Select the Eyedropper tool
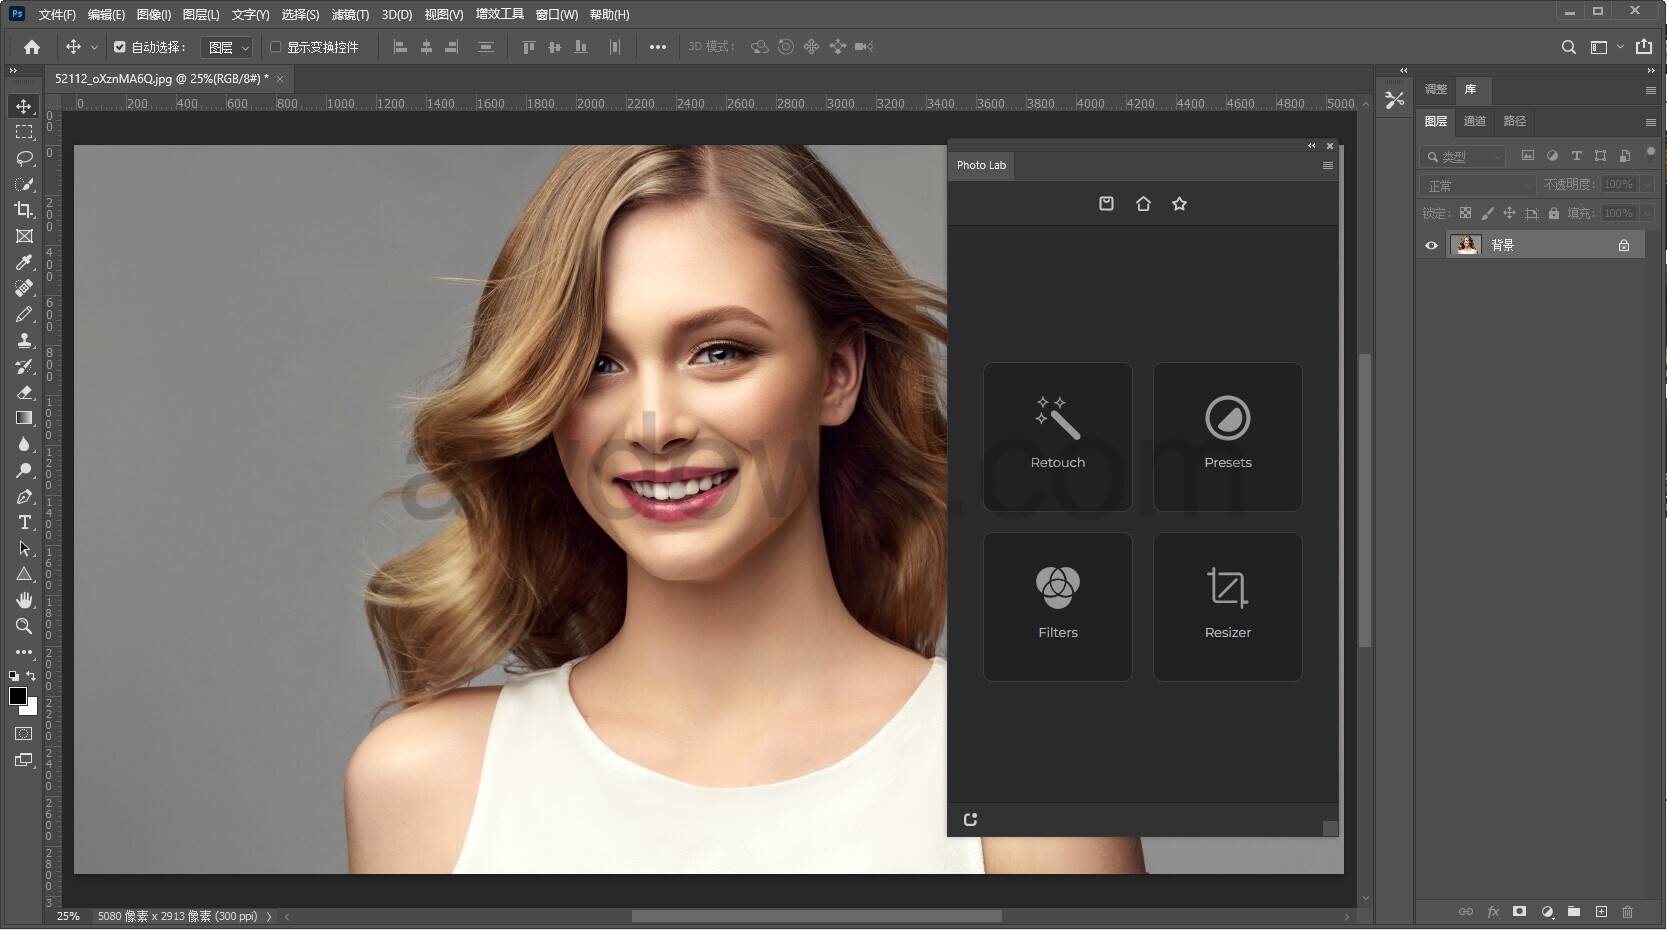The width and height of the screenshot is (1667, 930). click(24, 262)
